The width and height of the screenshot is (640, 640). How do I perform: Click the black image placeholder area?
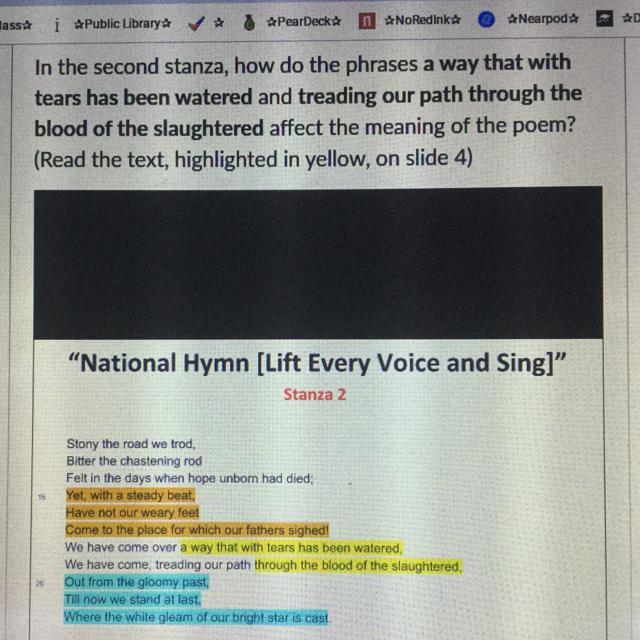[318, 263]
